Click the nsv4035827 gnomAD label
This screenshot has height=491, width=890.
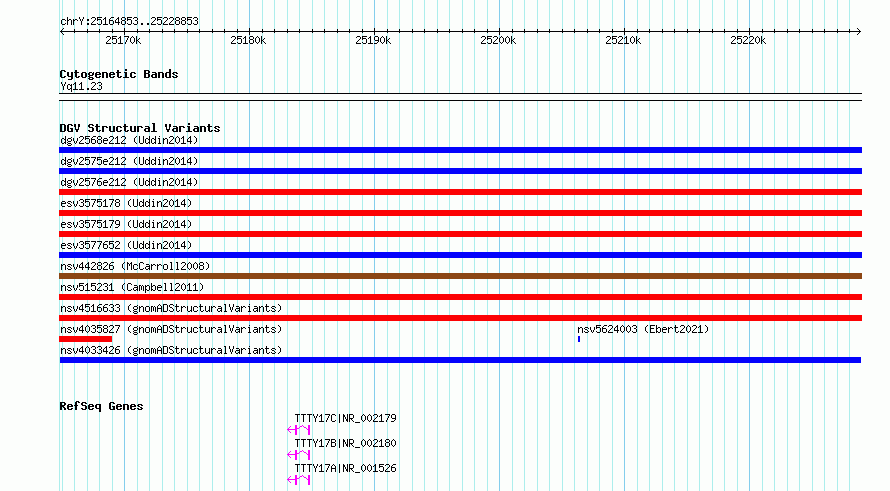pyautogui.click(x=171, y=329)
